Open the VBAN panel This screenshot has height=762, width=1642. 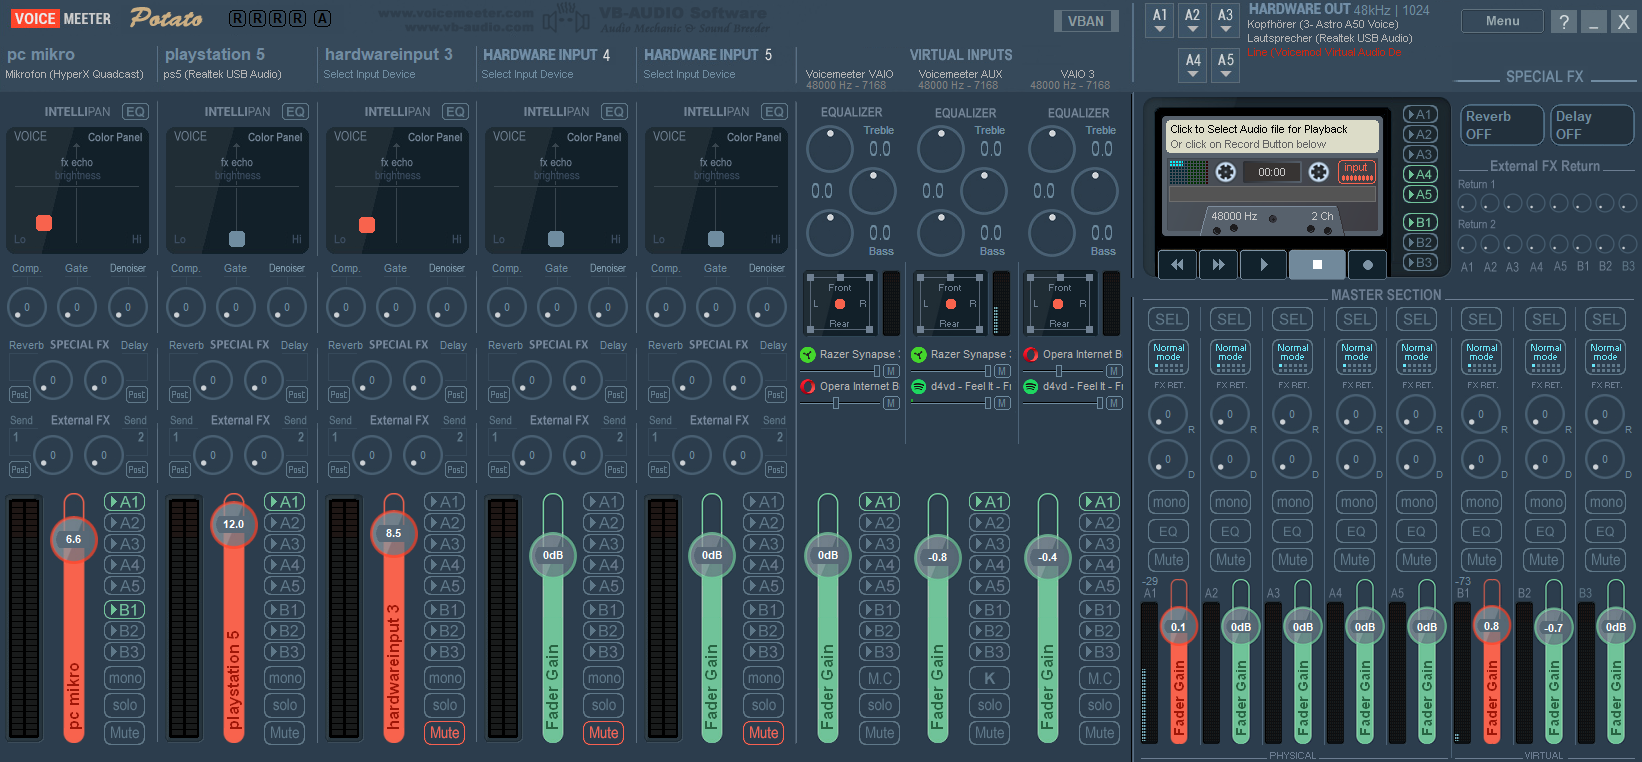coord(1086,21)
